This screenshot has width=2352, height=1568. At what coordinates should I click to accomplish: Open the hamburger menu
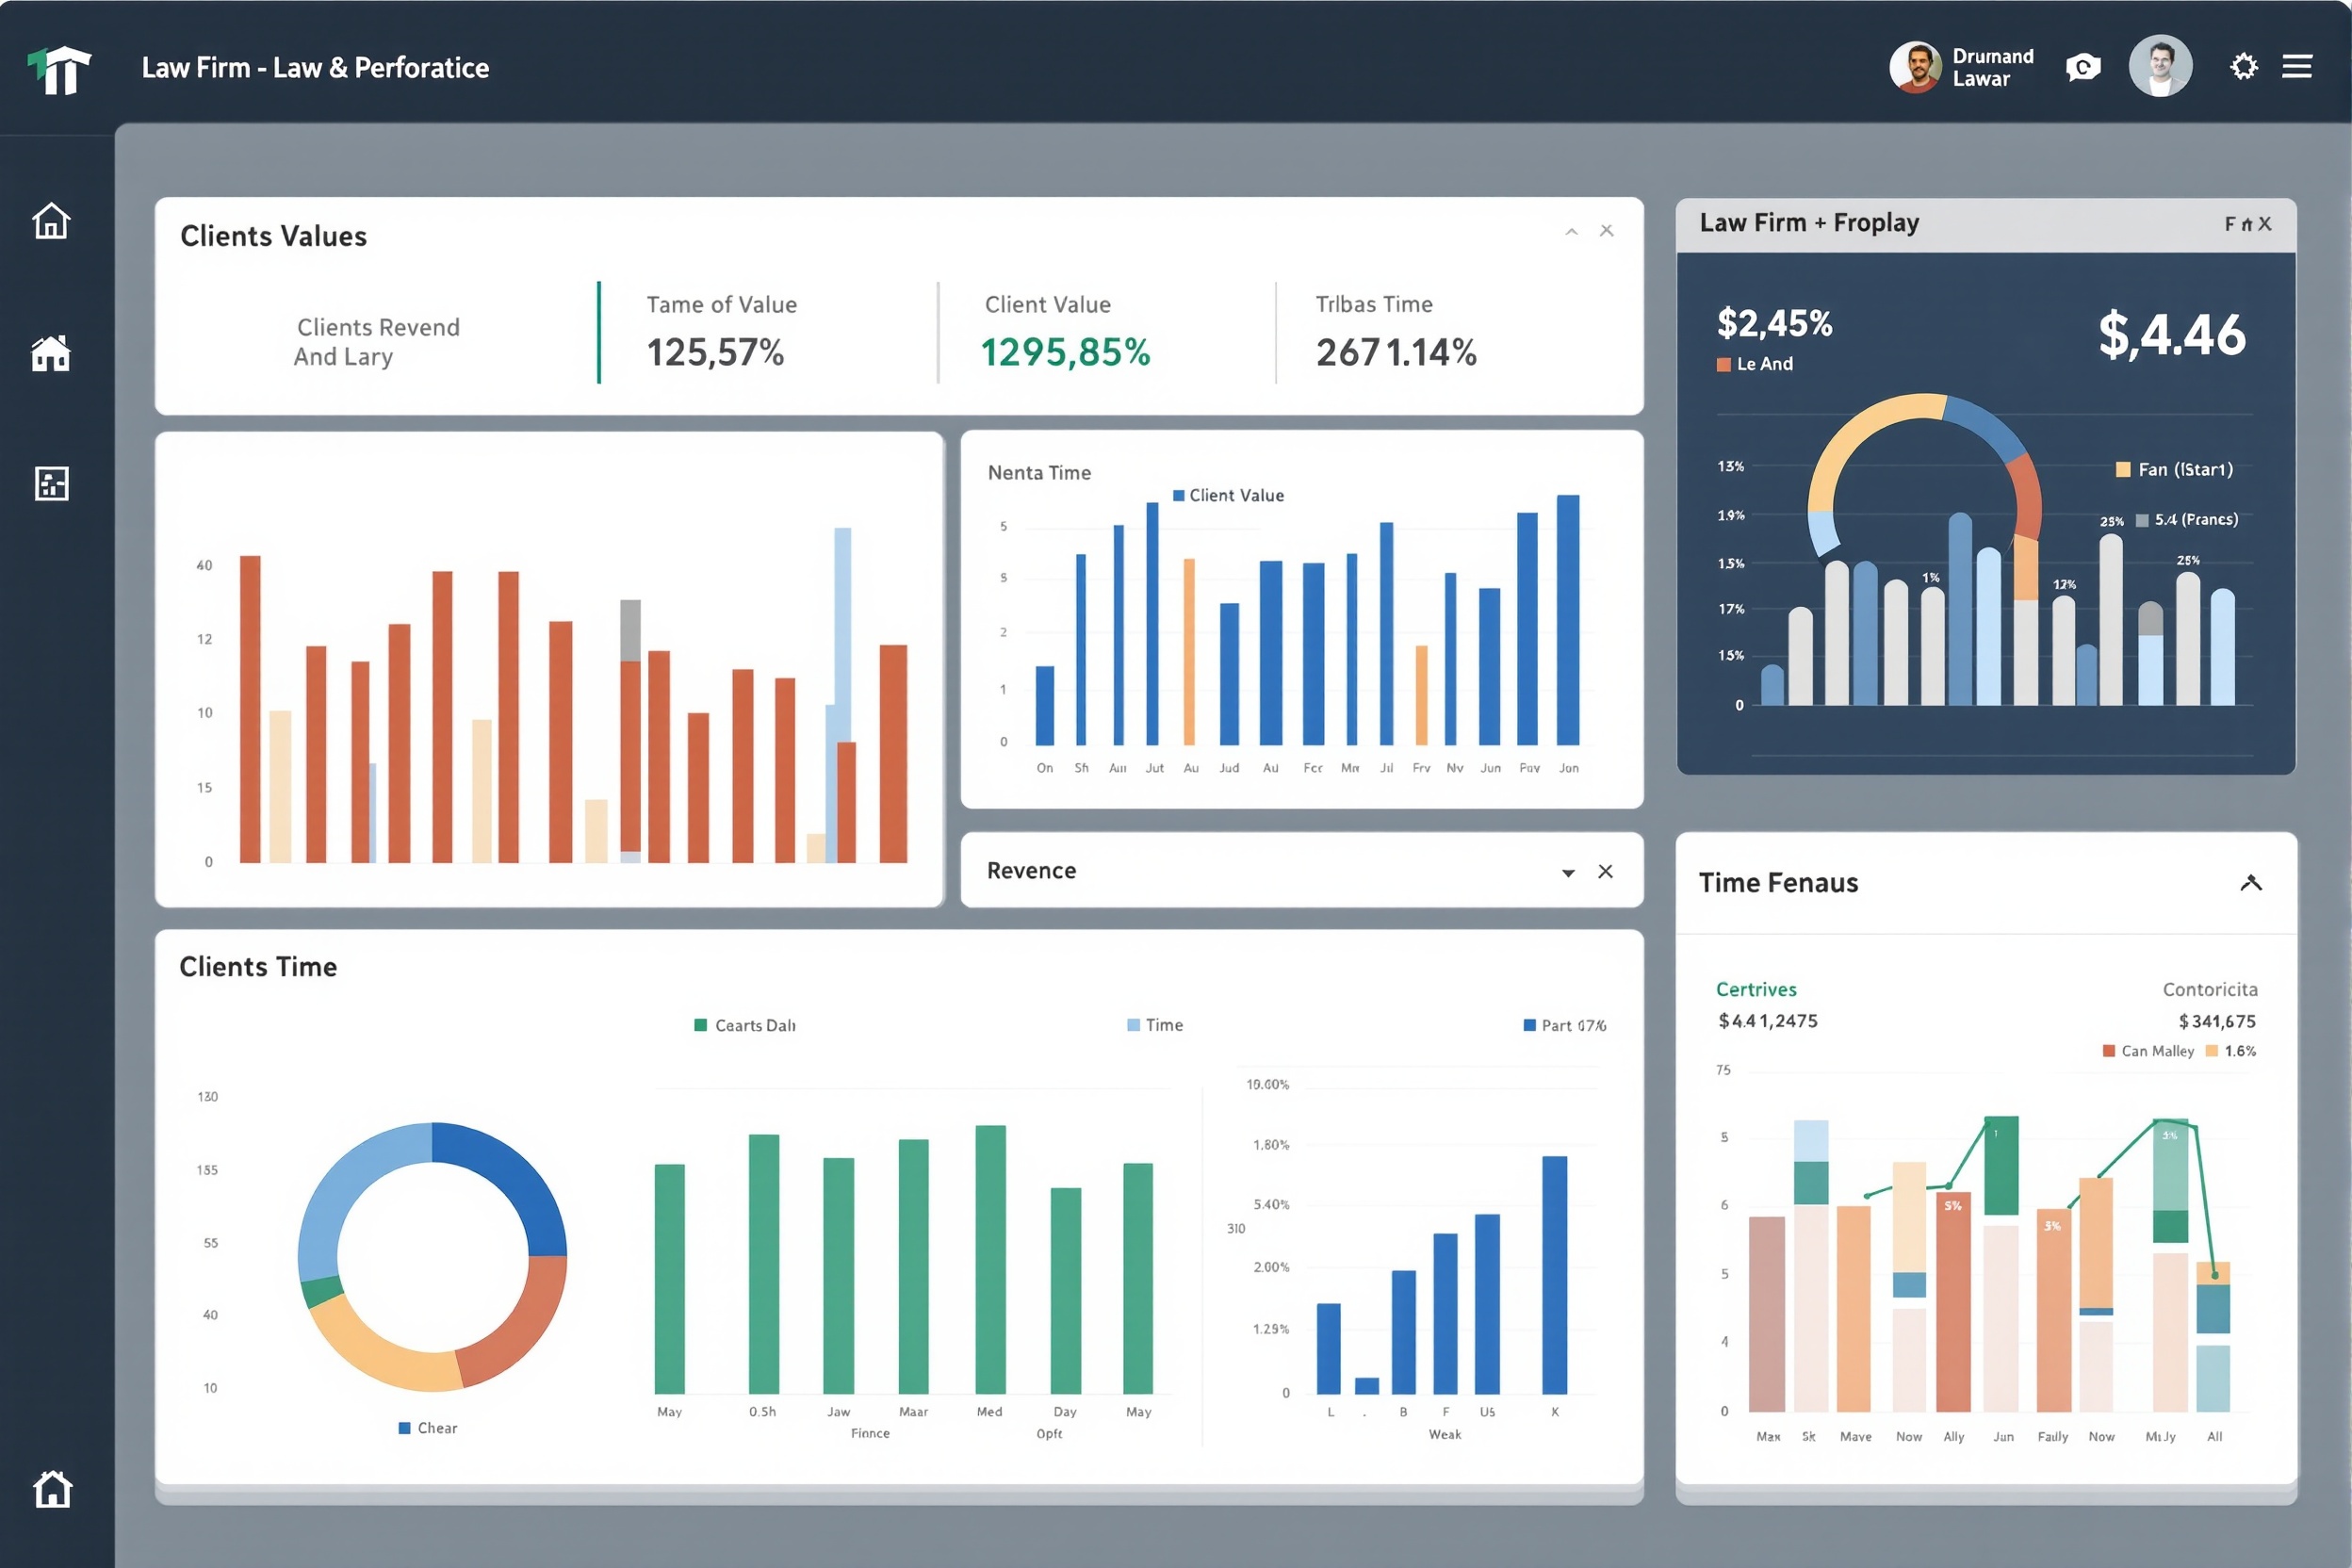pos(2297,66)
